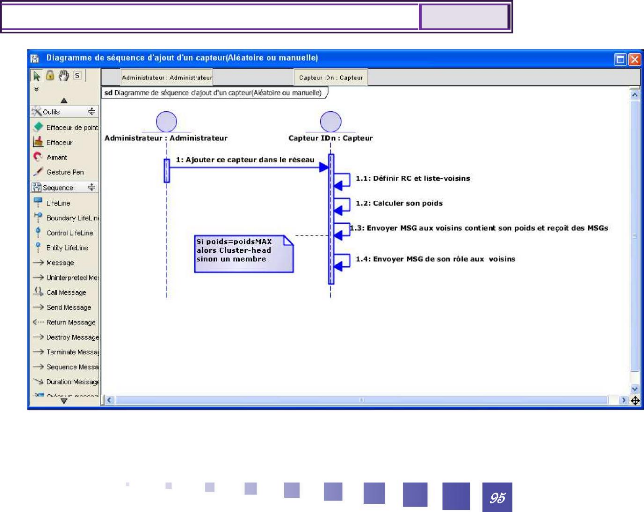Select the Boundary LifeLine tool
The height and width of the screenshot is (512, 644).
(x=66, y=218)
